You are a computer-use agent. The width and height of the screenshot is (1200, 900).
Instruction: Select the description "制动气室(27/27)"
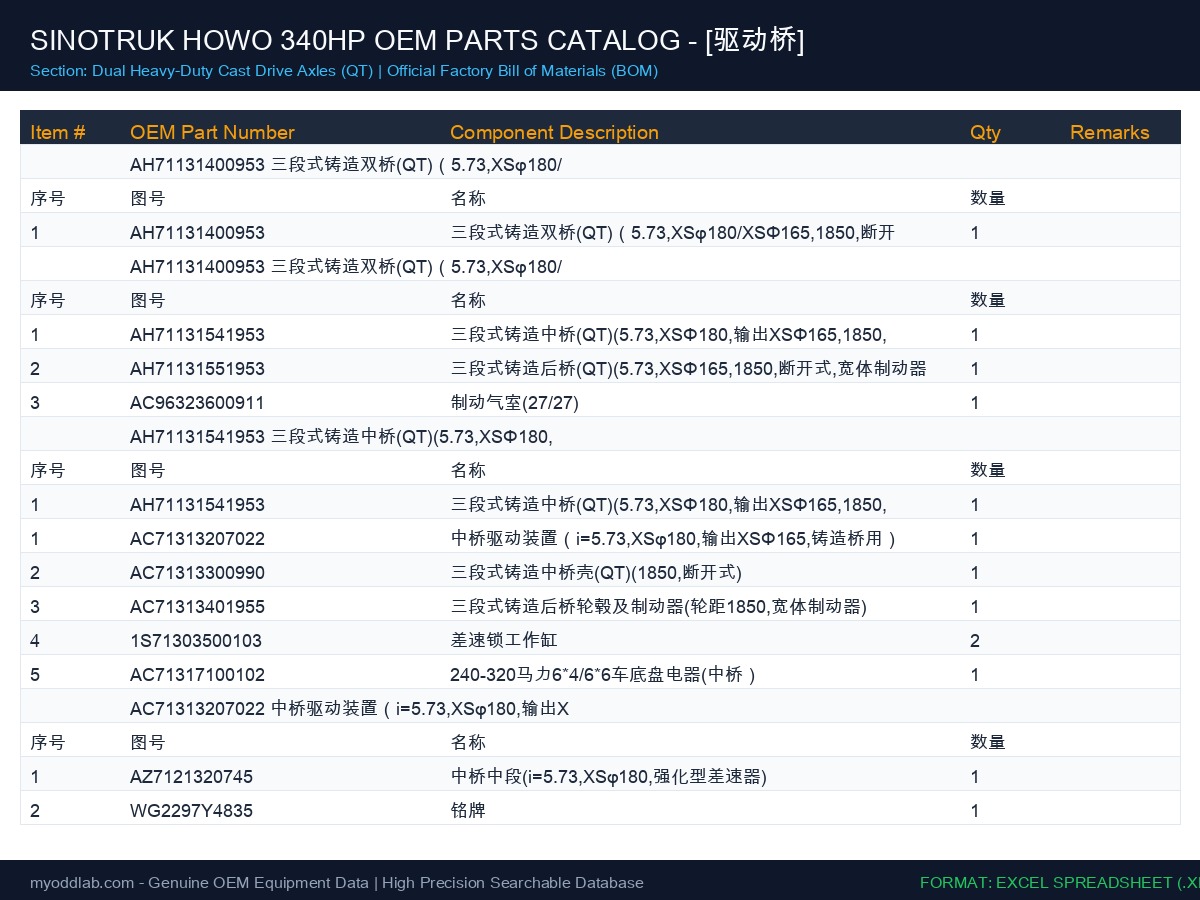pos(515,403)
